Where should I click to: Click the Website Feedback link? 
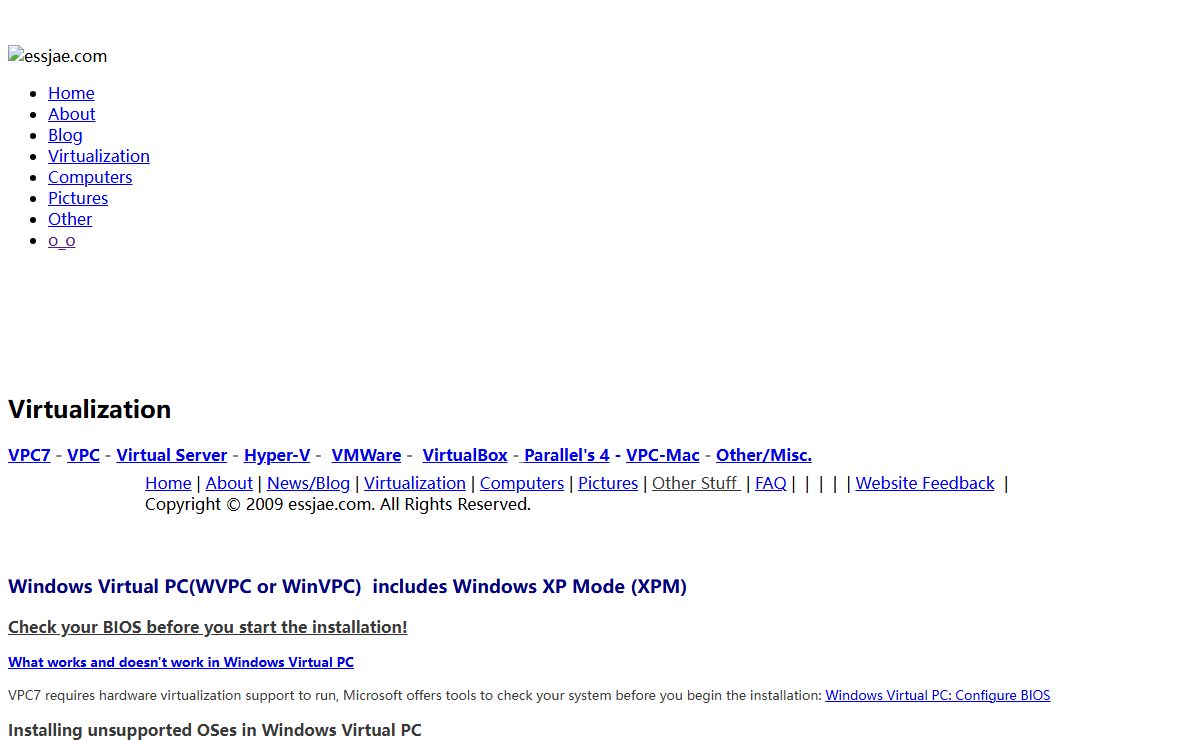[x=924, y=483]
